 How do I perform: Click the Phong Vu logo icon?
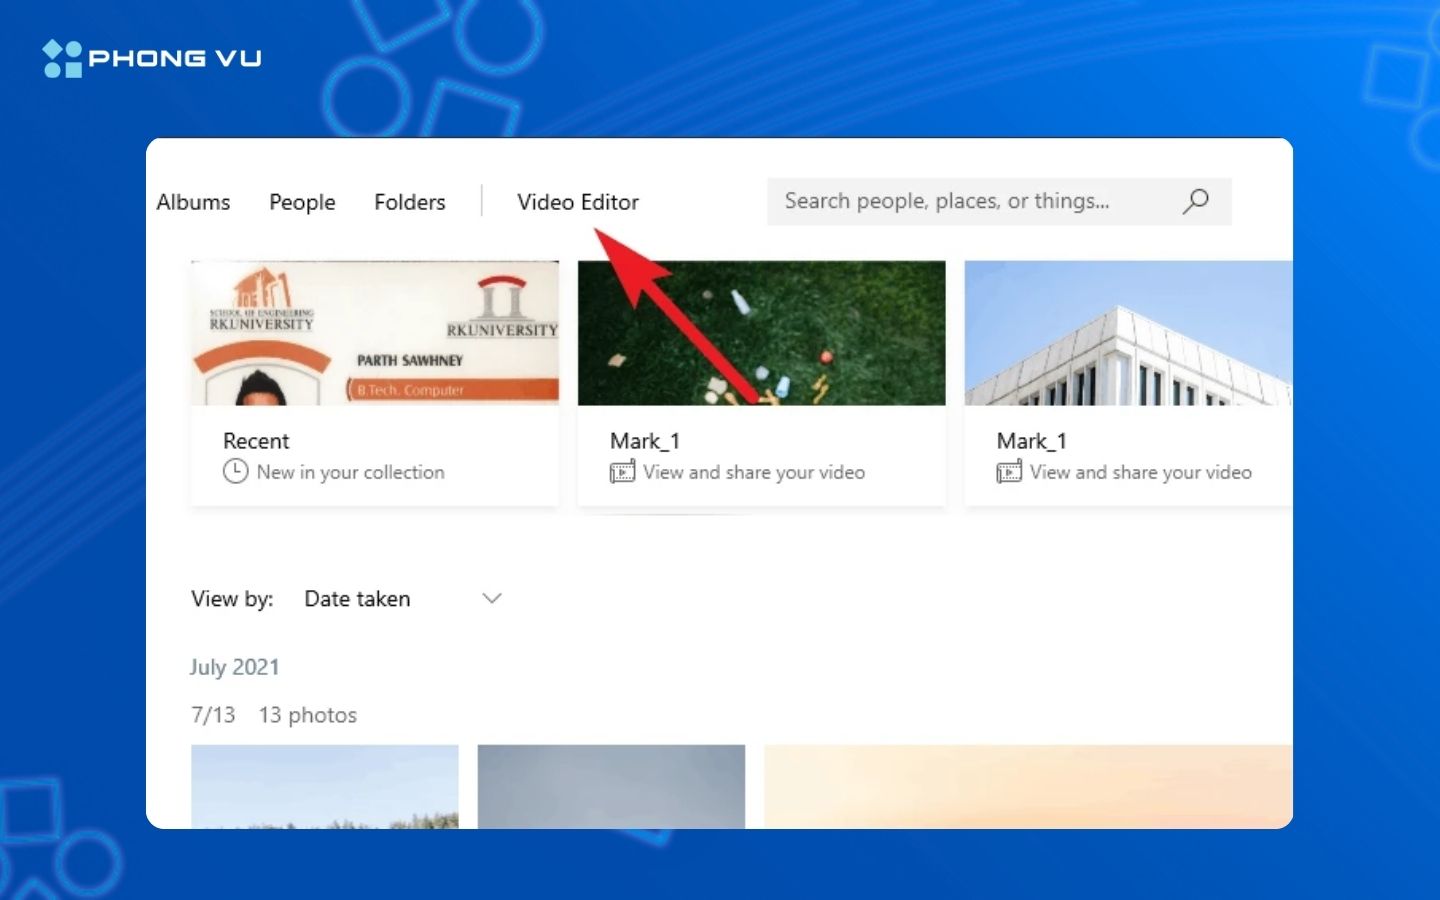(58, 57)
